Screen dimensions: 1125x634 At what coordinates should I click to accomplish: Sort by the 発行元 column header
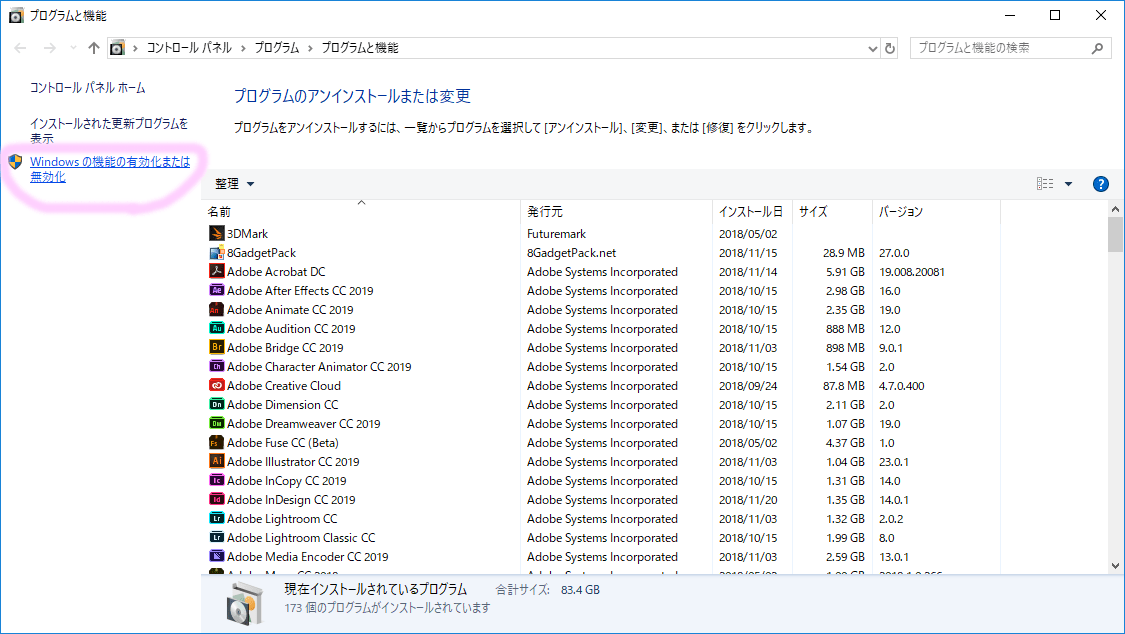pos(616,212)
